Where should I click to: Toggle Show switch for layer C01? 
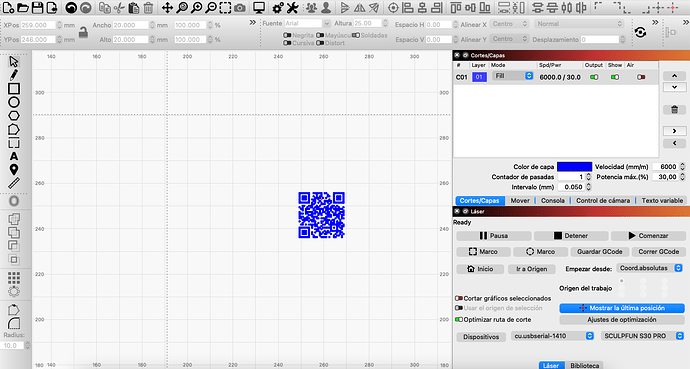coord(615,77)
